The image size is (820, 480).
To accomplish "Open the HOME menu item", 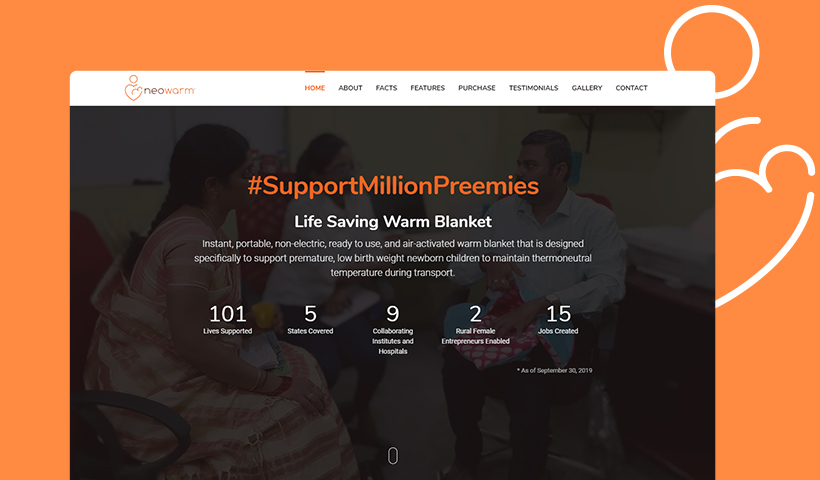I will point(315,88).
